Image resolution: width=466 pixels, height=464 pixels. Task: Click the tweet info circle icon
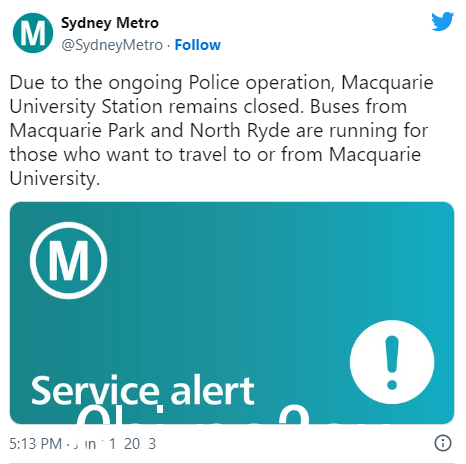[x=443, y=443]
